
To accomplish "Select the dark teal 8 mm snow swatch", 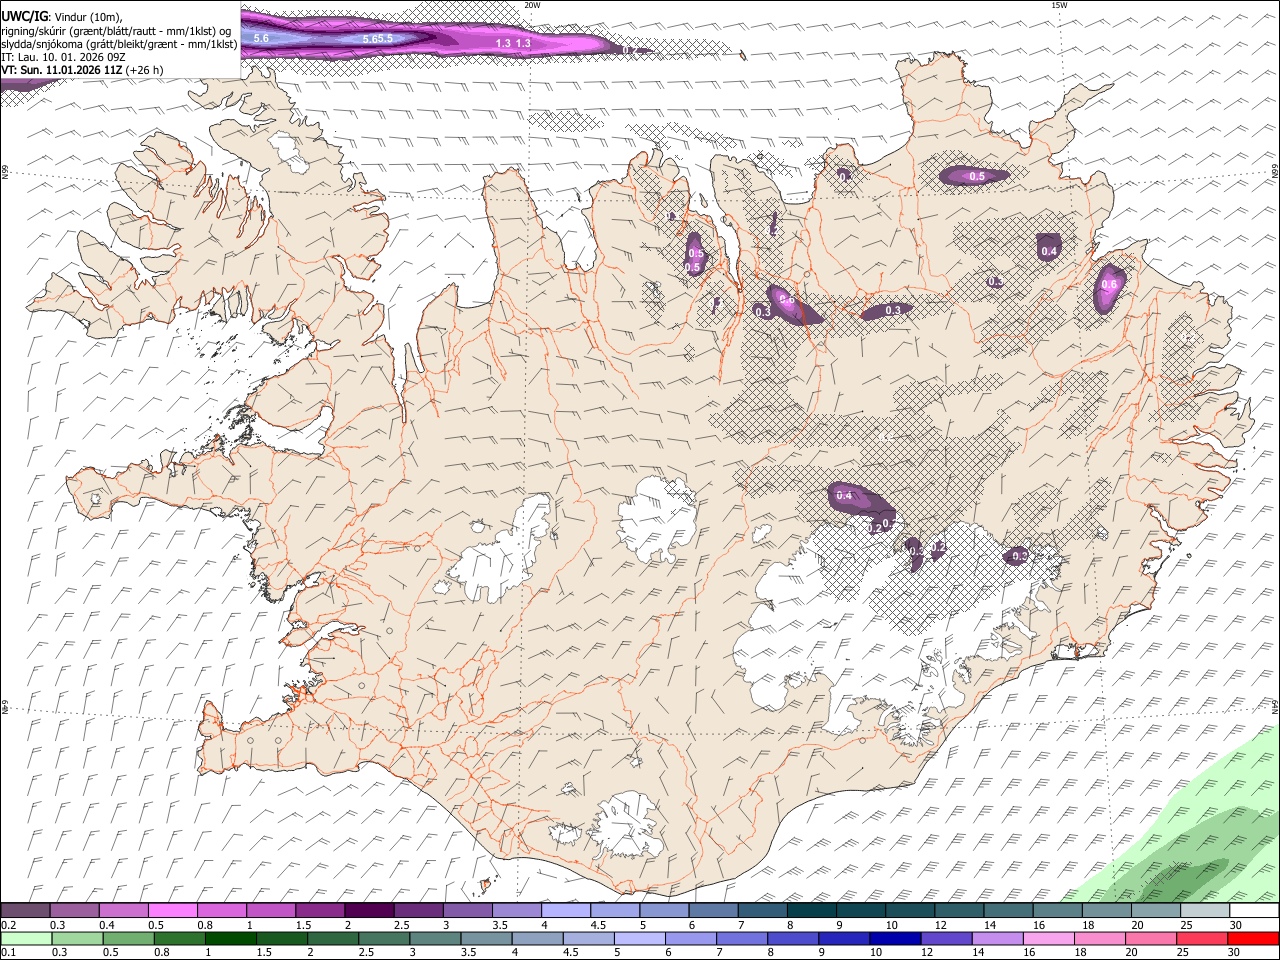I will (811, 911).
